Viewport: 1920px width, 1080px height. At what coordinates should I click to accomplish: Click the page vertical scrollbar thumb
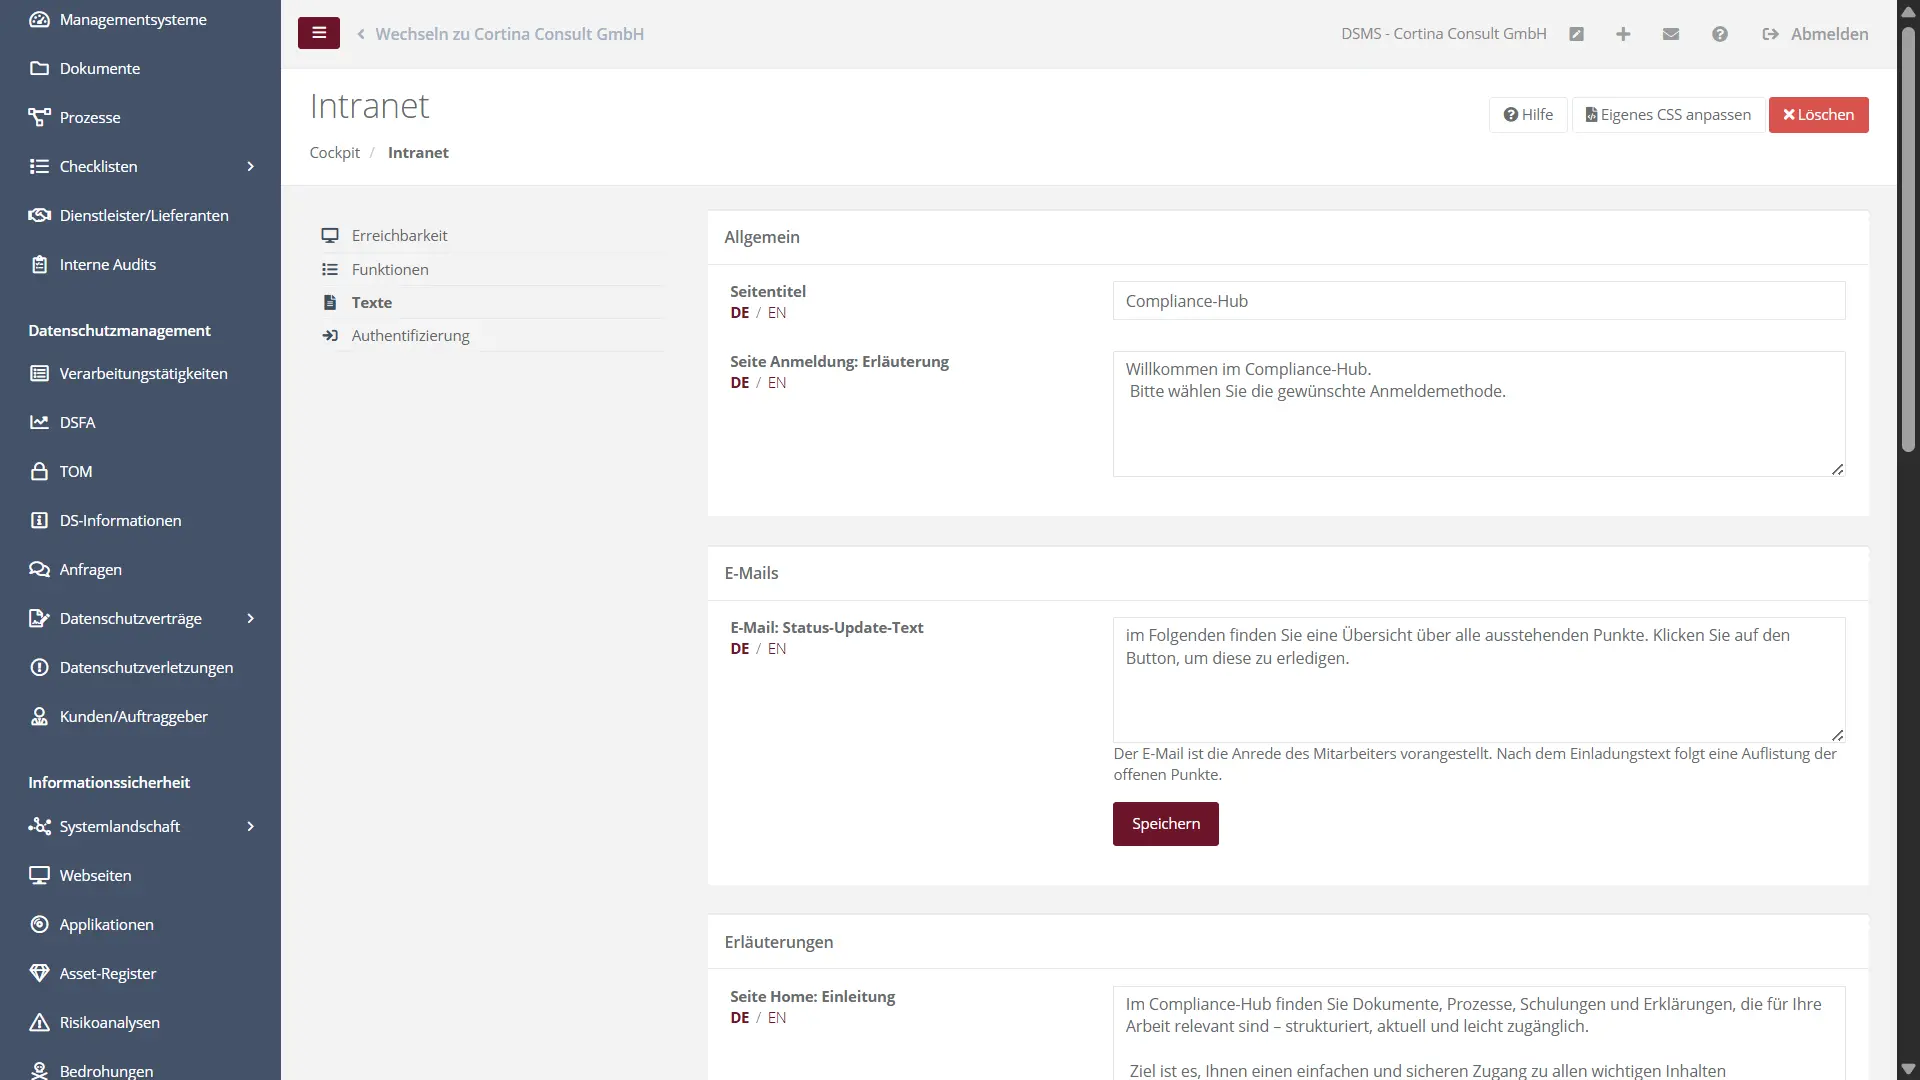1908,240
